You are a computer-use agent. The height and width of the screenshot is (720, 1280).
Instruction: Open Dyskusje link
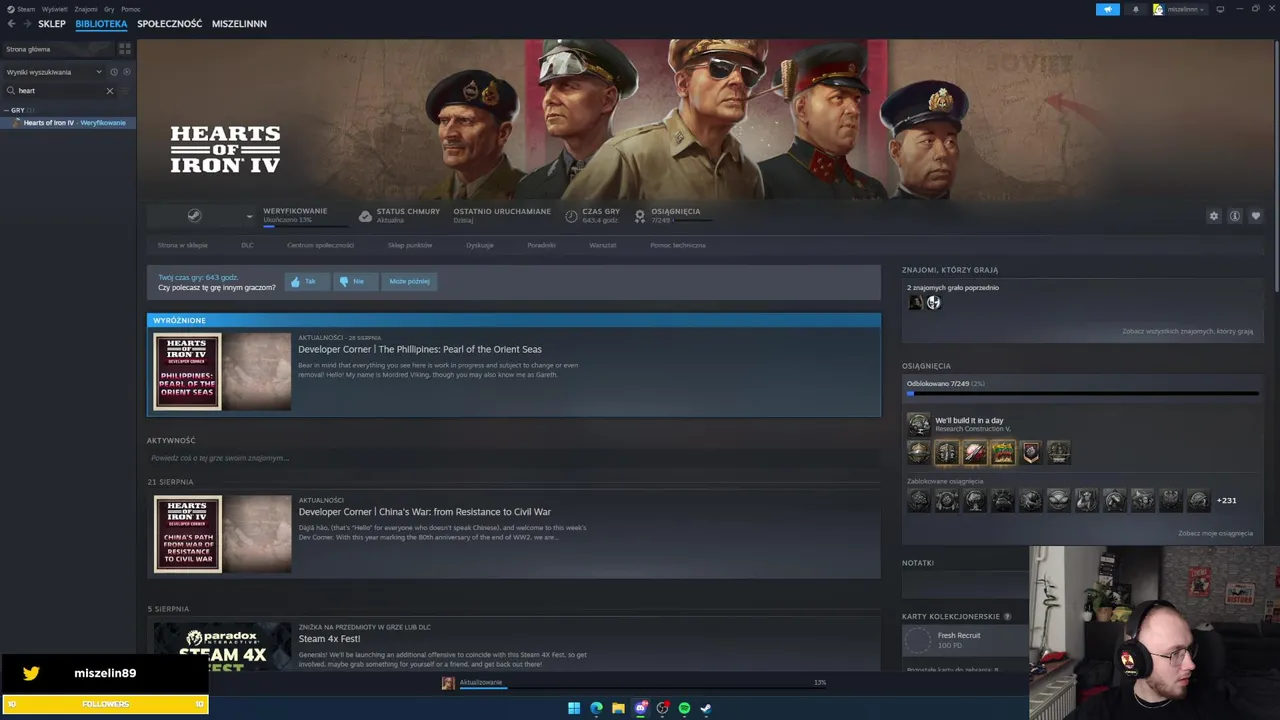coord(480,245)
